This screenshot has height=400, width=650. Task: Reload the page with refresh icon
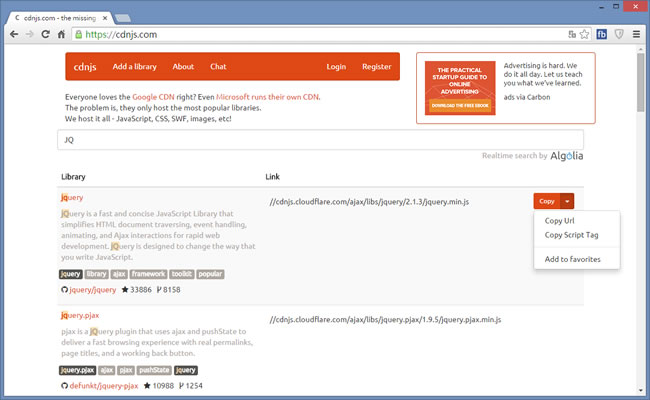(x=46, y=34)
